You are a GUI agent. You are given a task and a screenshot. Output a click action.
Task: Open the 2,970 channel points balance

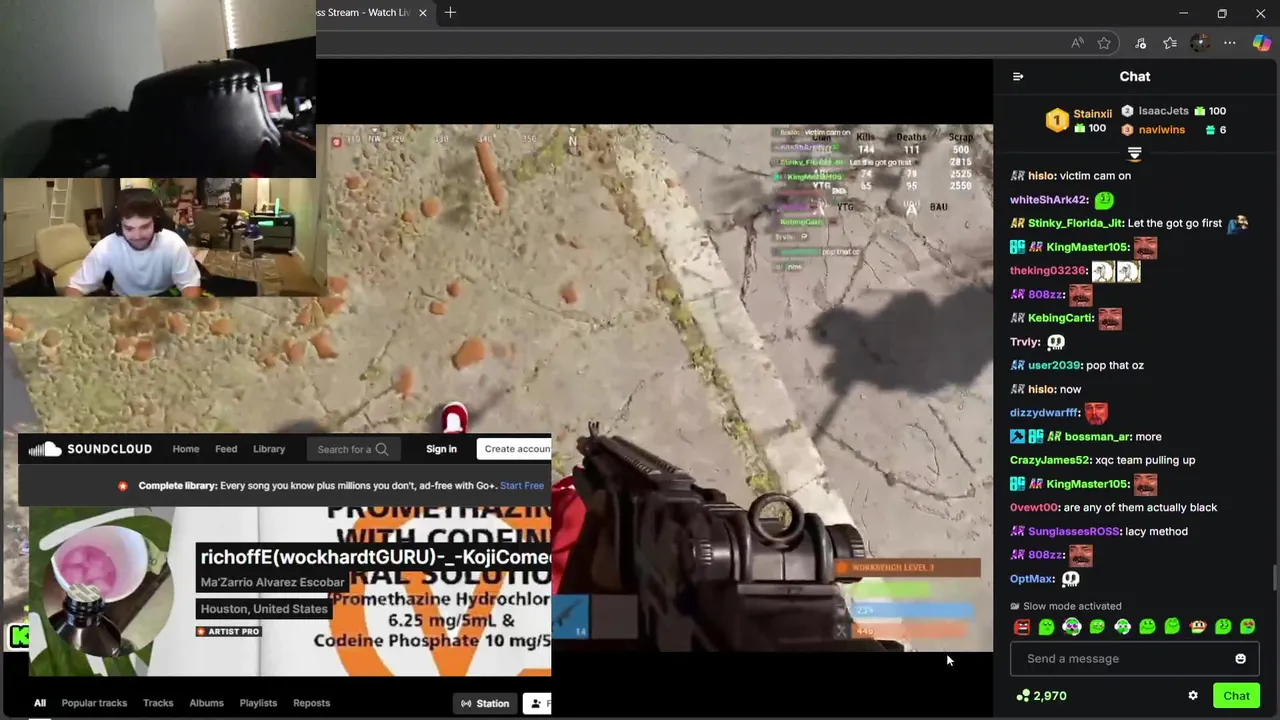click(x=1041, y=696)
